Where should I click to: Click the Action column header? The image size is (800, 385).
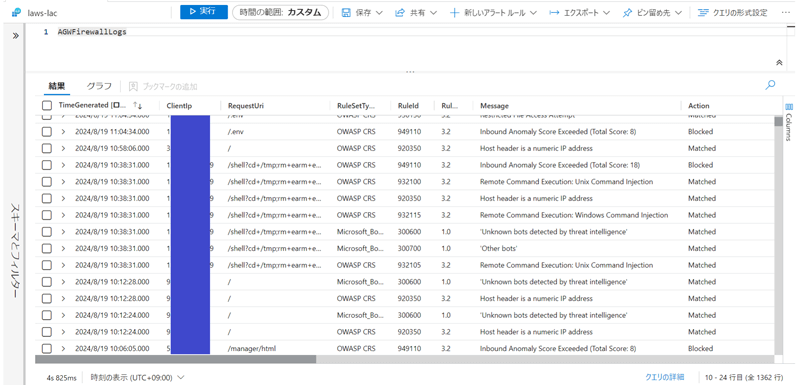tap(698, 106)
